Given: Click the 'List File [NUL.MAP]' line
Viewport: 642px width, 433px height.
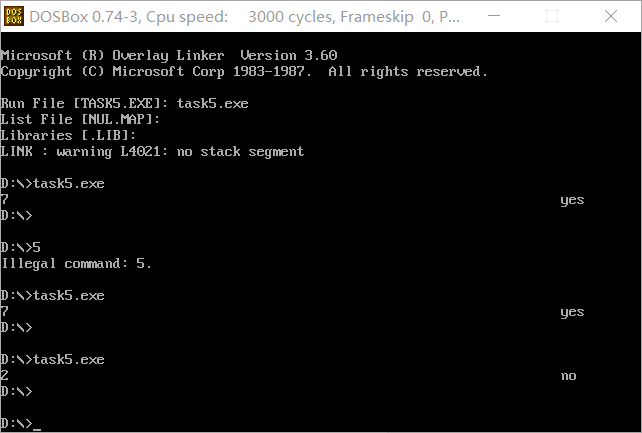Looking at the screenshot, I should [x=80, y=120].
